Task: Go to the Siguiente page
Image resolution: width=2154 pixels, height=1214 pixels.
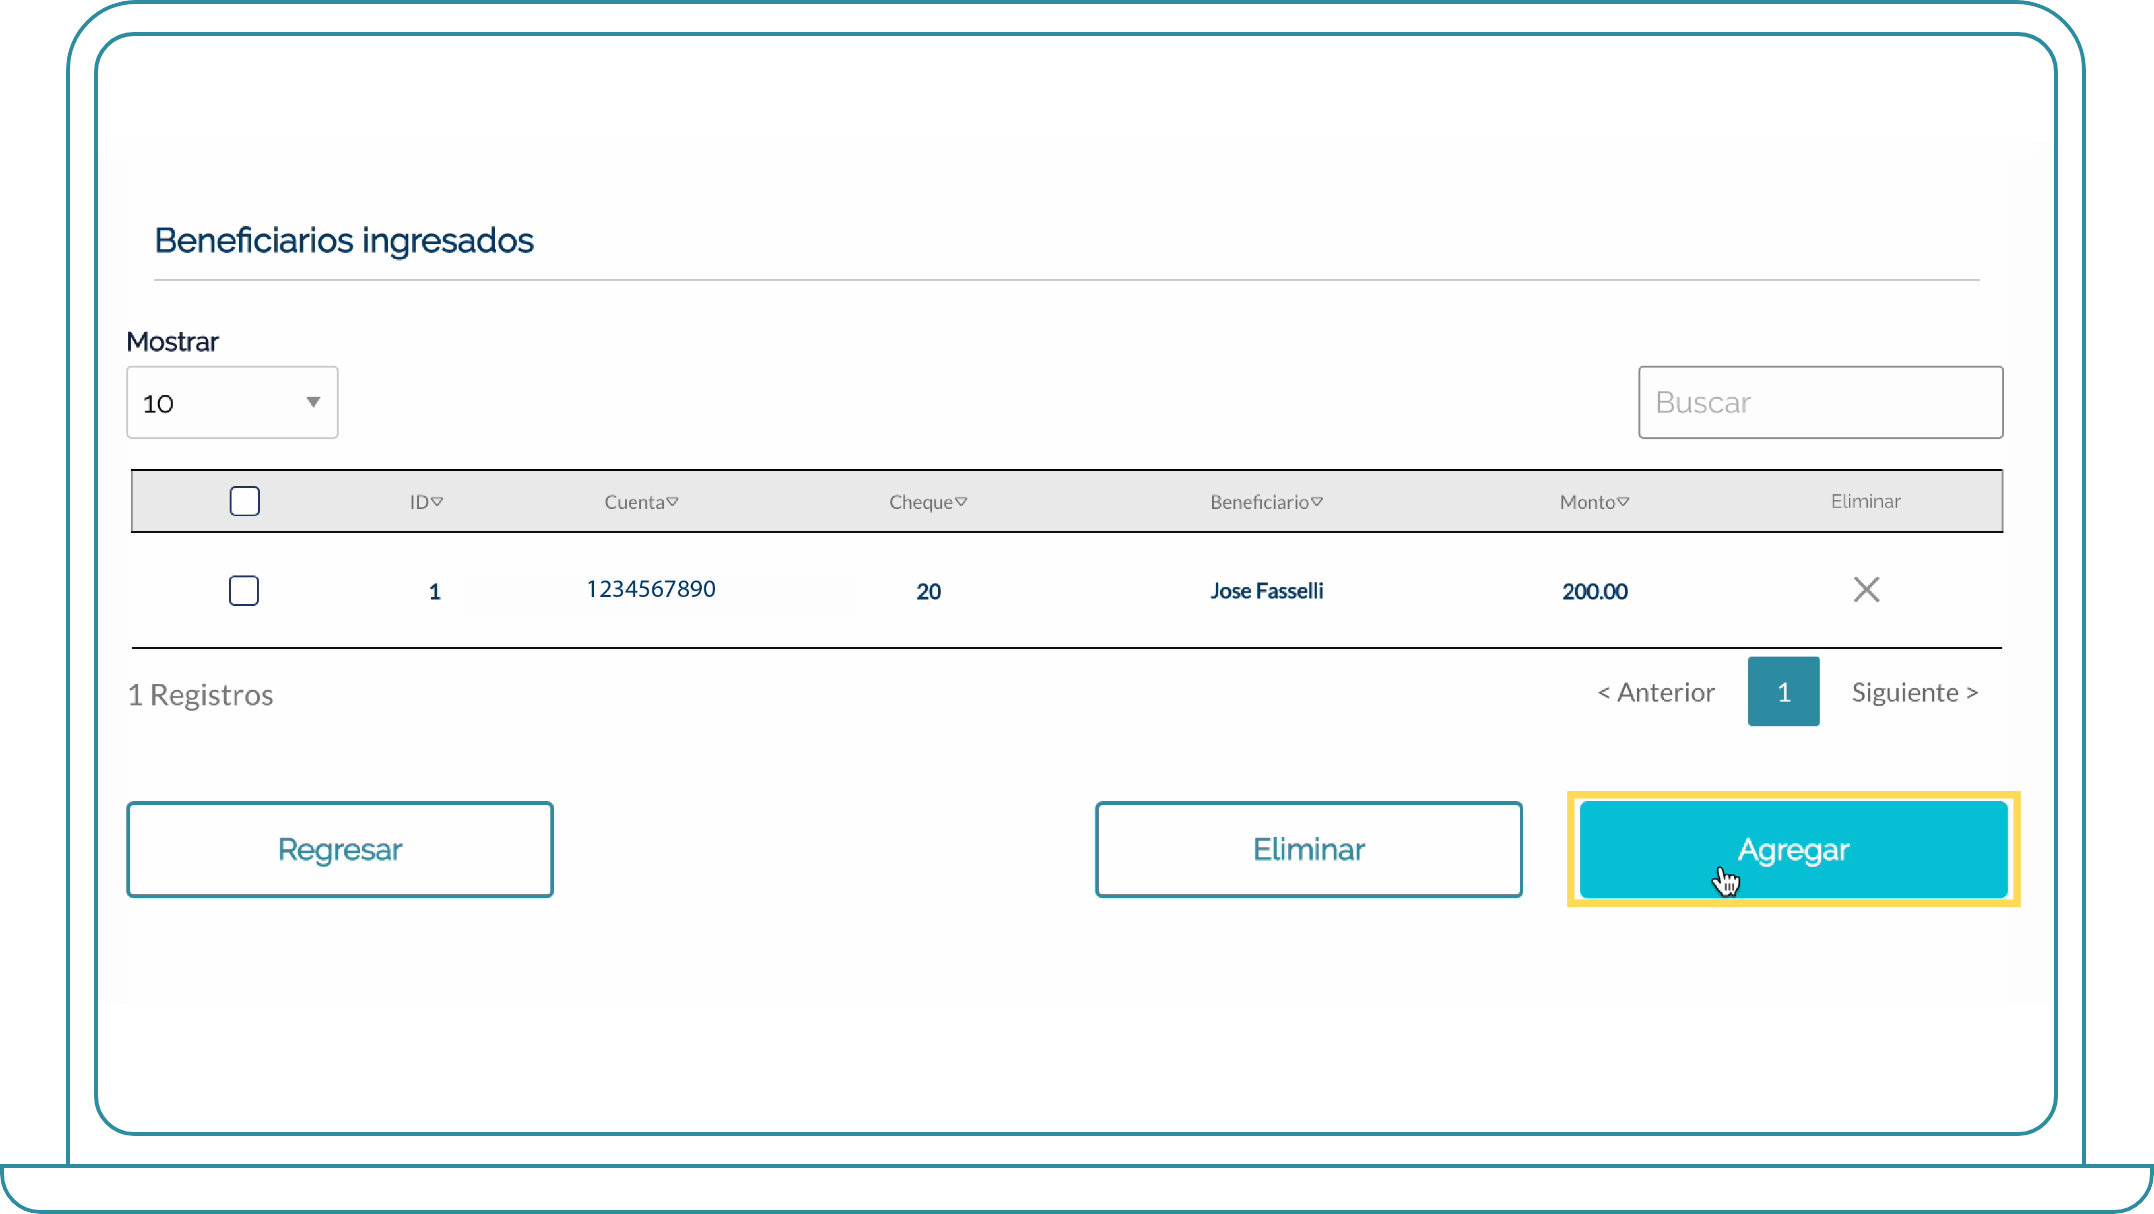Action: pos(1915,692)
